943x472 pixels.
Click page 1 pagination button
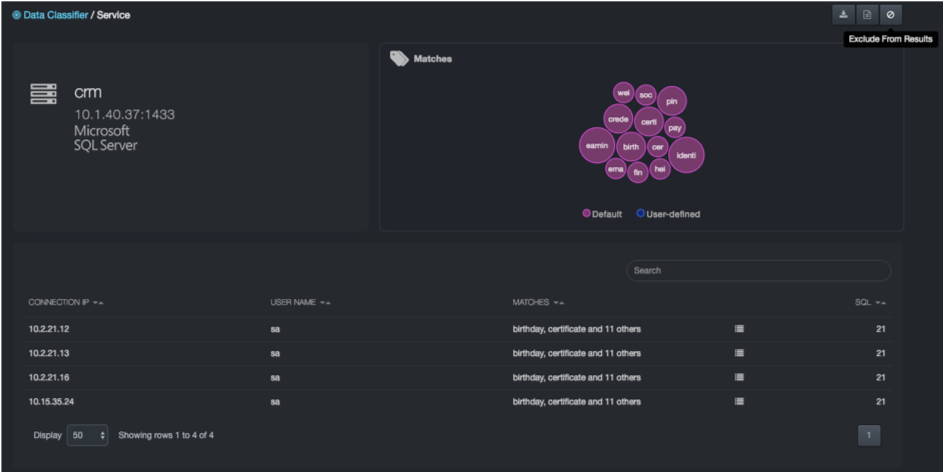[x=869, y=436]
